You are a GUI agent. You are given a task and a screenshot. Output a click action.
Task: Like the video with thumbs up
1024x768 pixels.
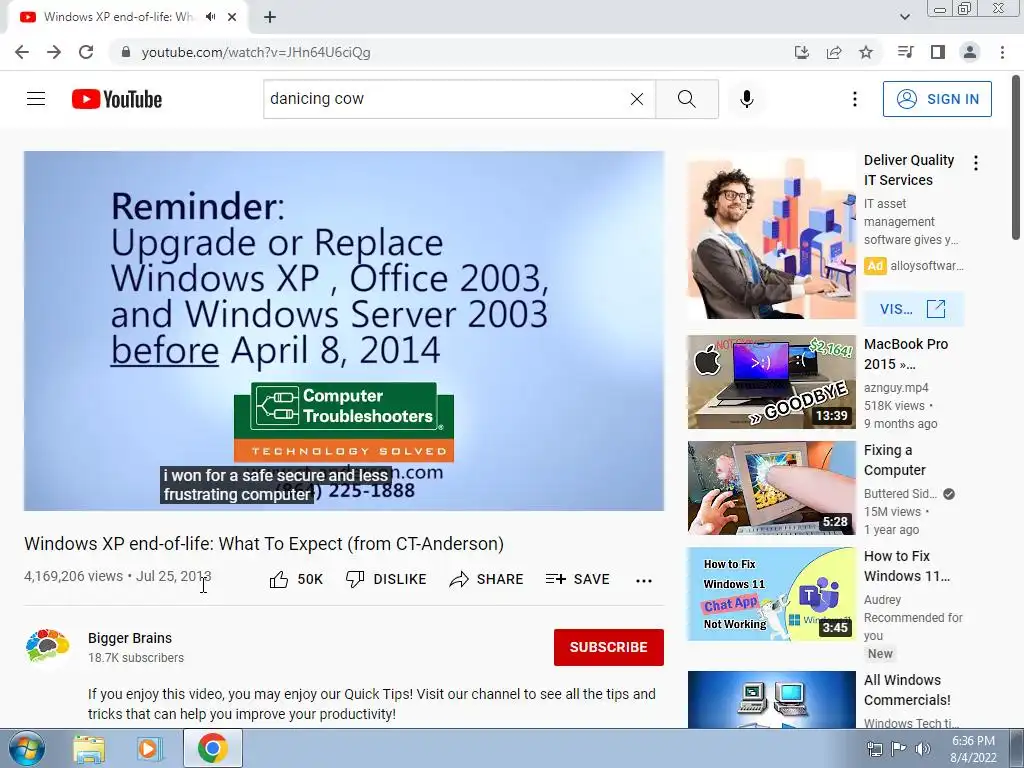click(x=296, y=579)
